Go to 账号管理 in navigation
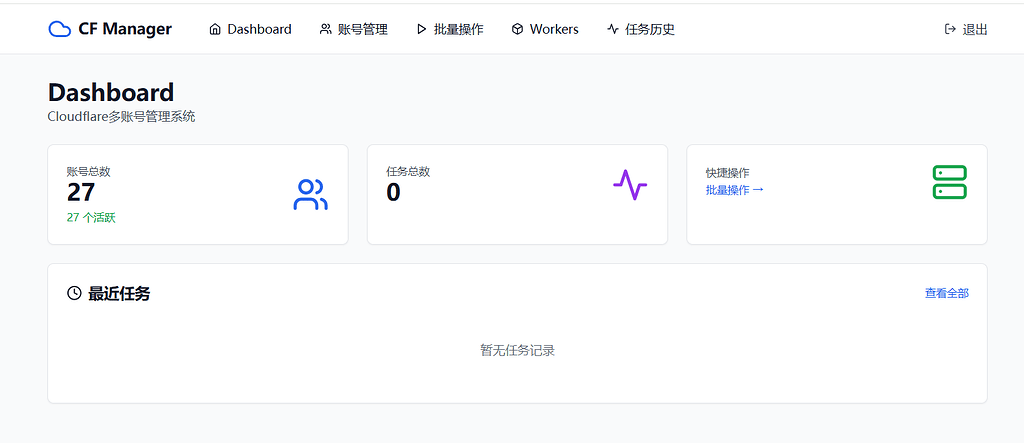The height and width of the screenshot is (443, 1024). coord(353,29)
